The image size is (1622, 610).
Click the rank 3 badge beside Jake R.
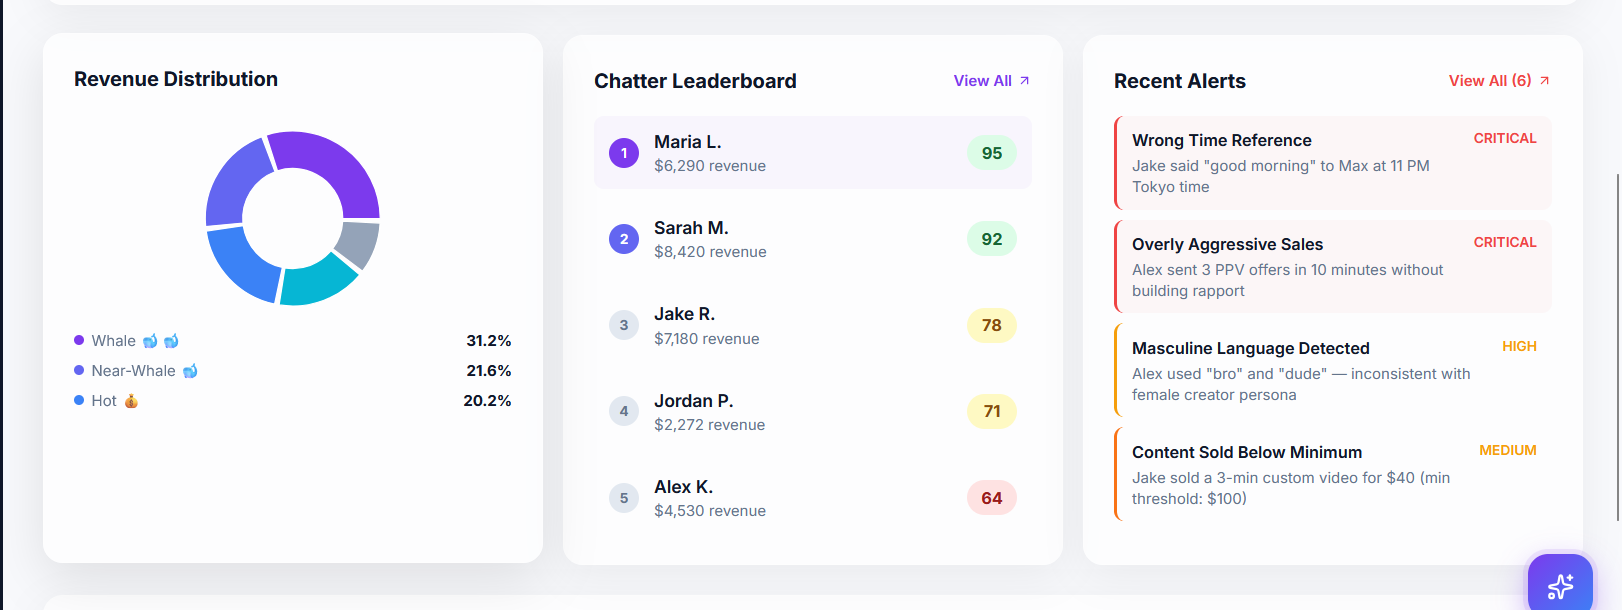pos(624,325)
